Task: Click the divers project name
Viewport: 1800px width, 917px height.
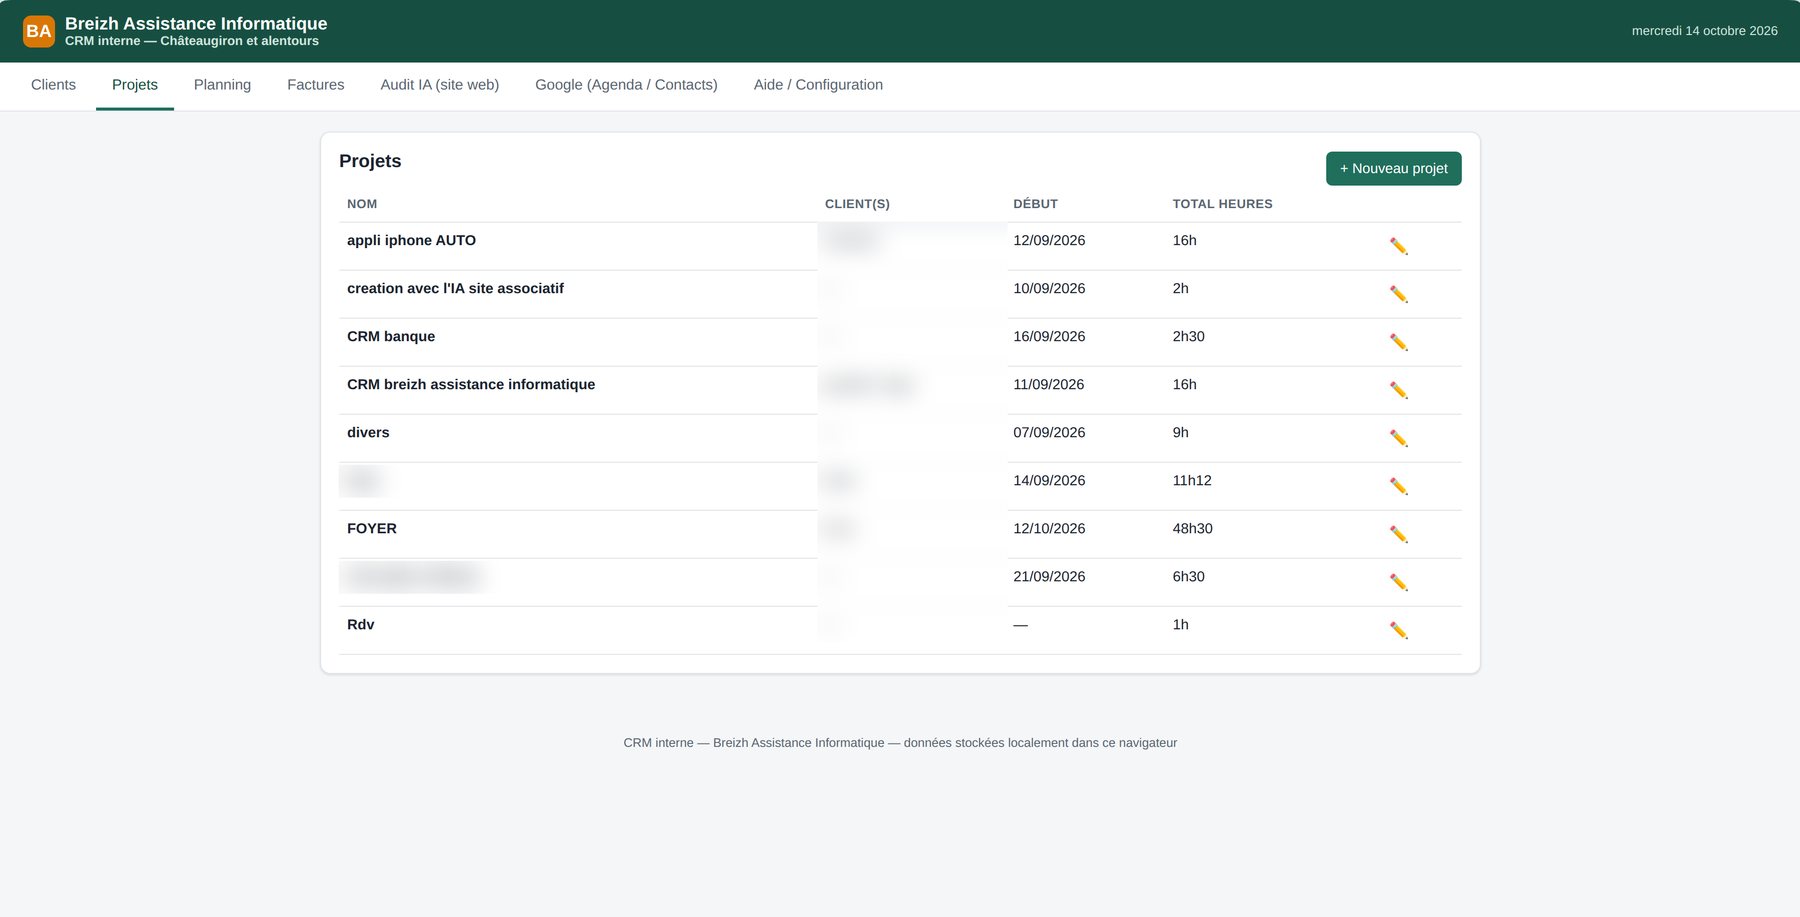Action: click(x=368, y=432)
